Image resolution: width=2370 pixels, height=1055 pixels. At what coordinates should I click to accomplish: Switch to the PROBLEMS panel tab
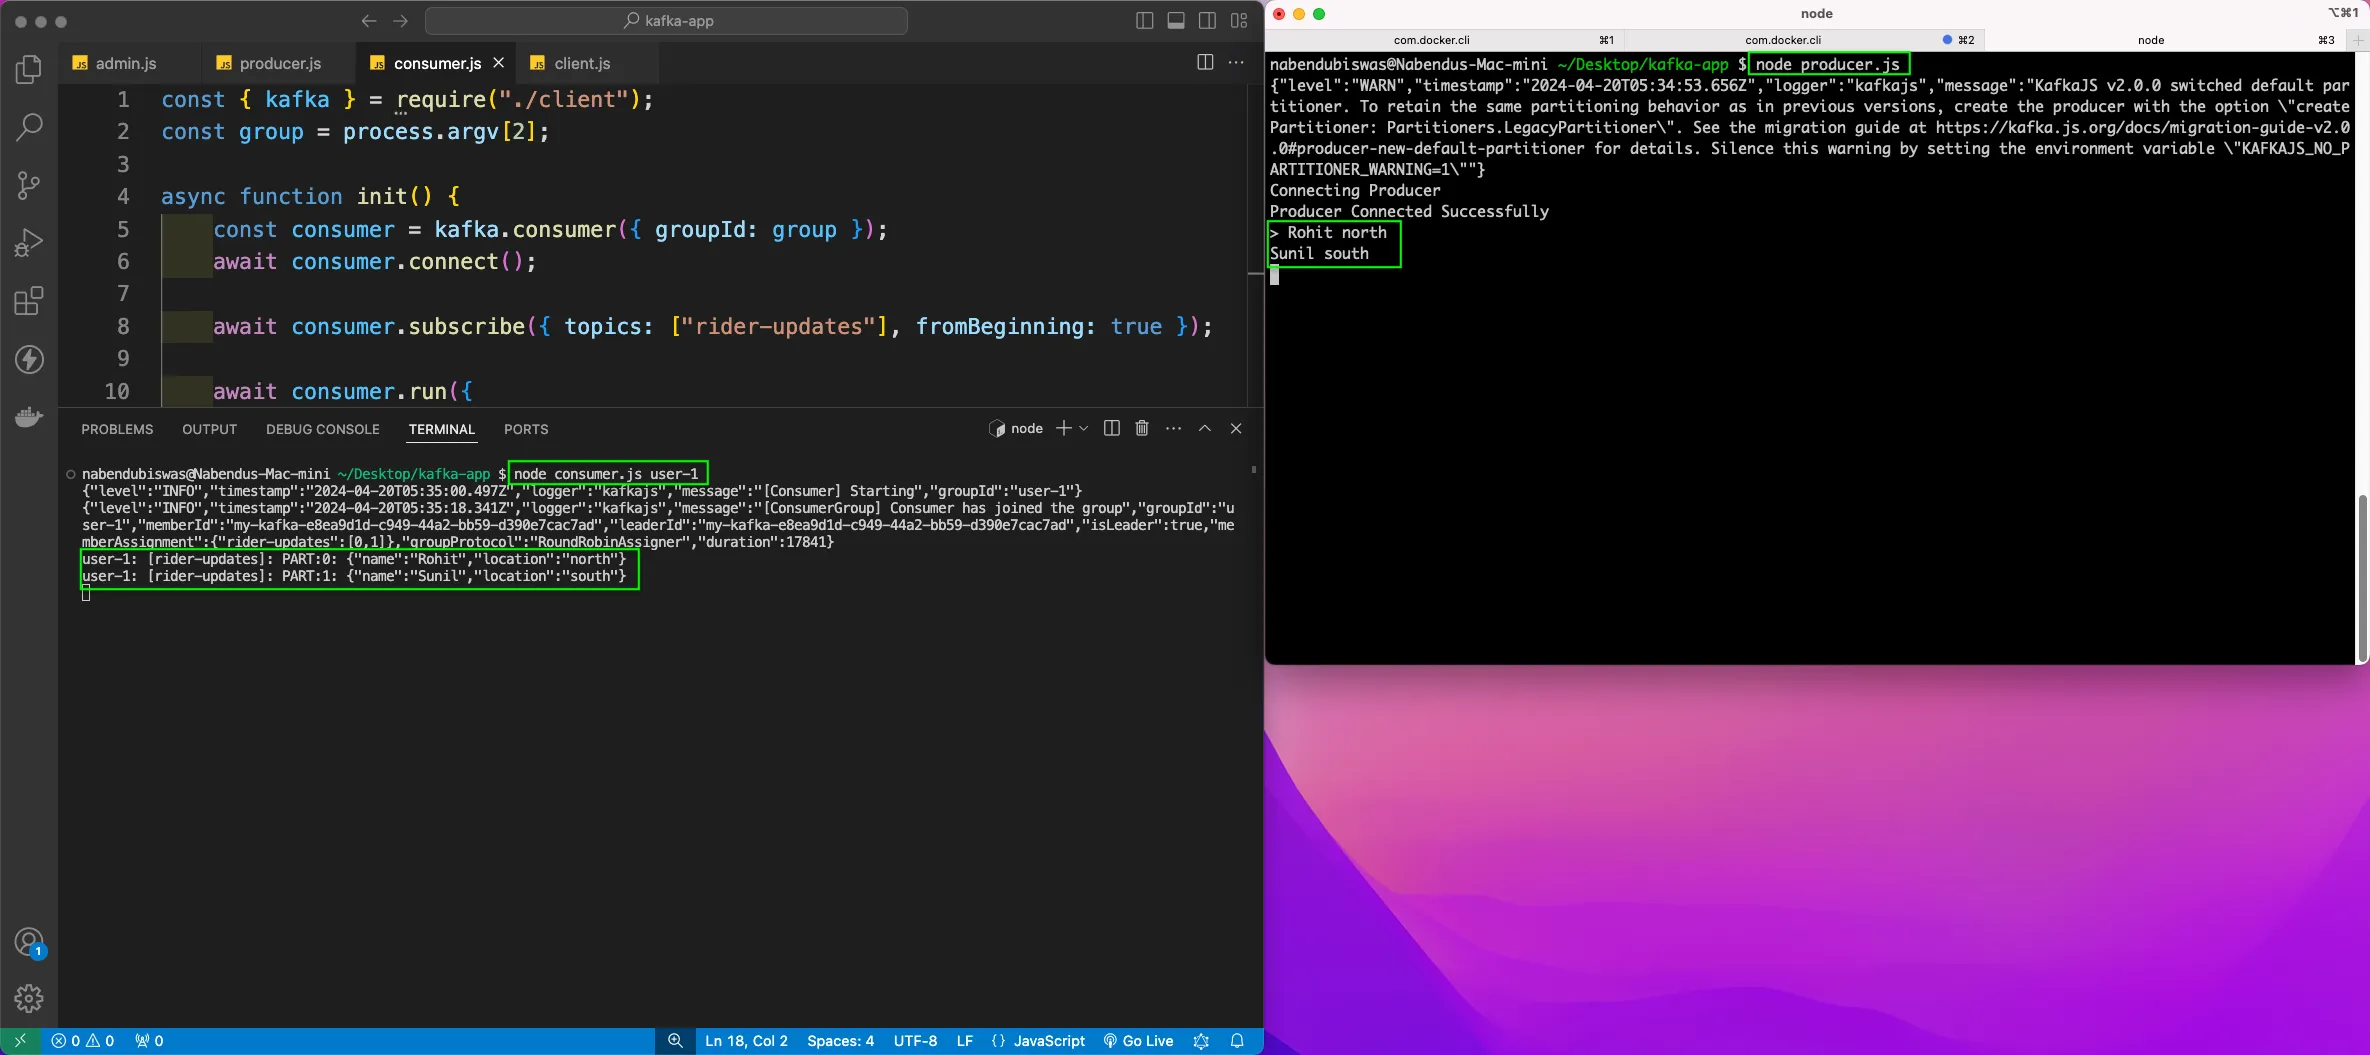(117, 429)
